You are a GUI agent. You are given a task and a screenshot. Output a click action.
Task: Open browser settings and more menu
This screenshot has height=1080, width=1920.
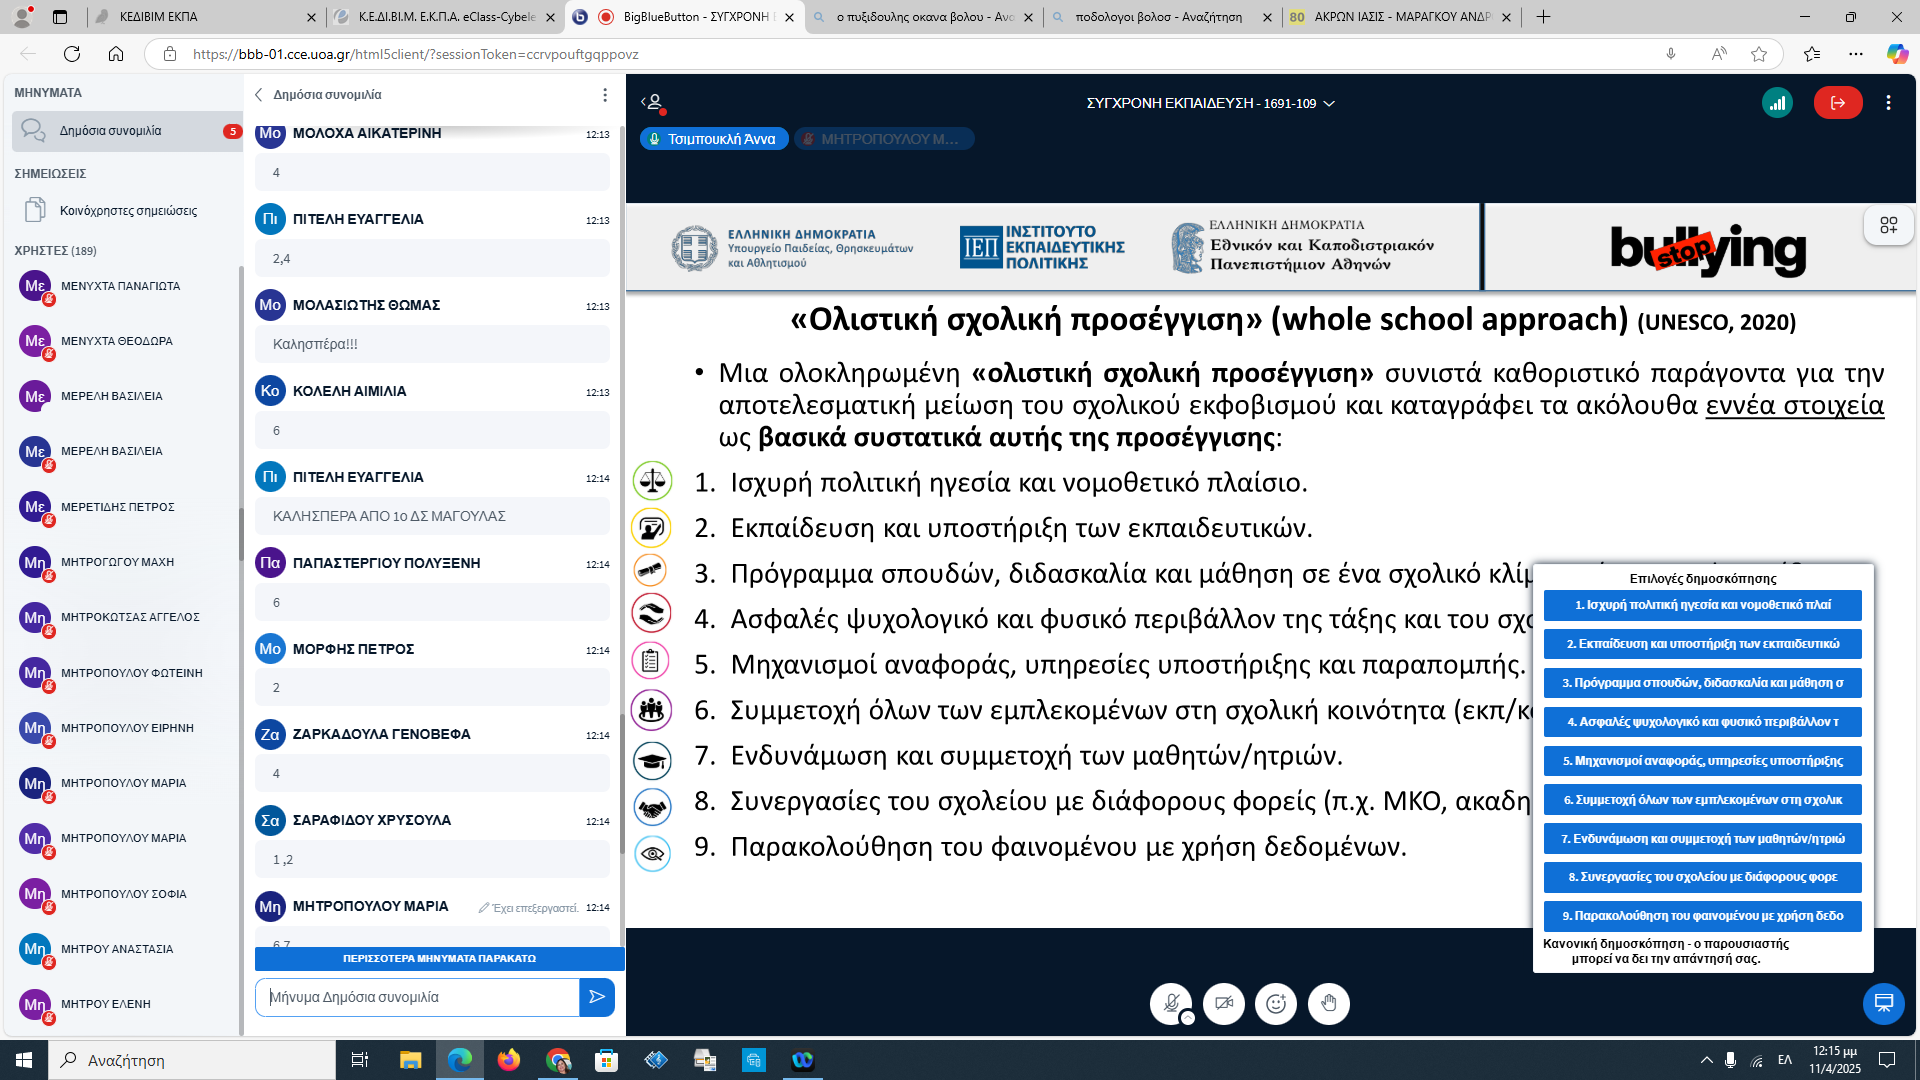click(x=1856, y=54)
